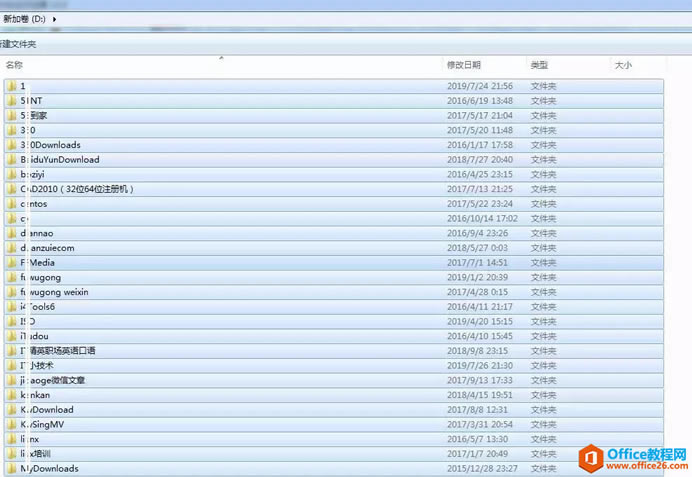Select the 51NT folder name
692x477 pixels.
[31, 101]
